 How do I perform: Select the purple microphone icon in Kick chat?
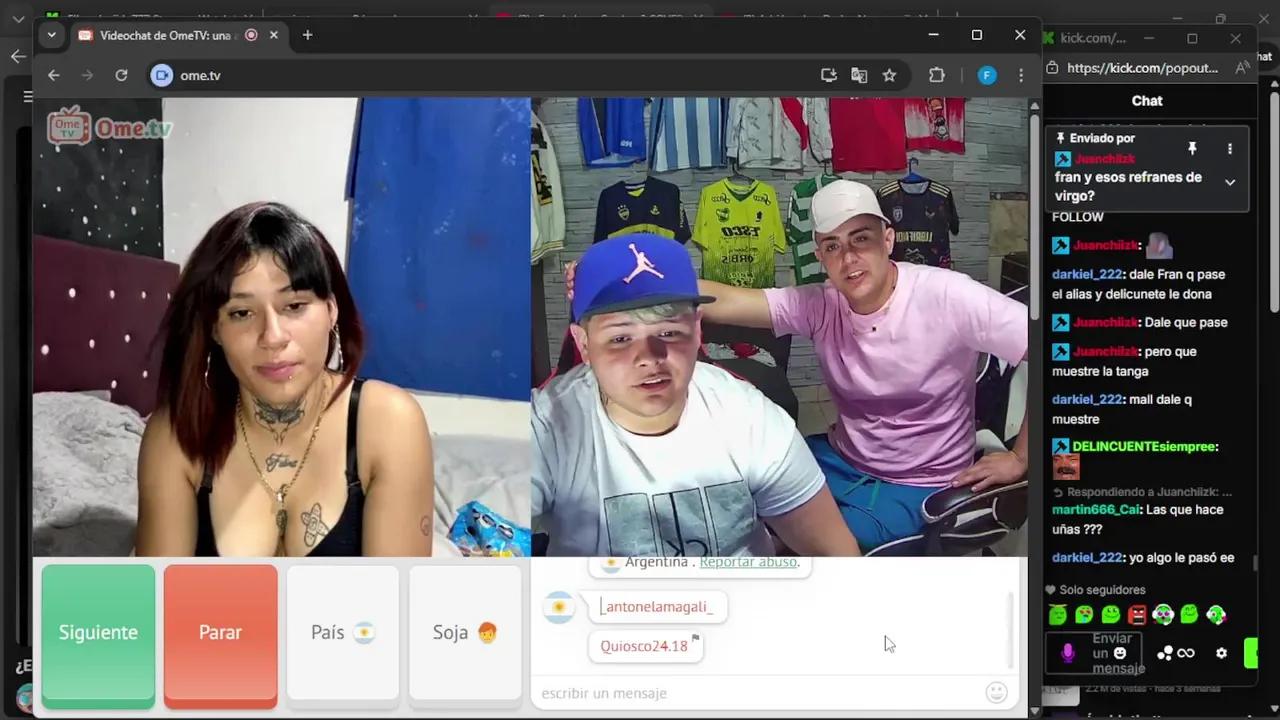(x=1068, y=651)
